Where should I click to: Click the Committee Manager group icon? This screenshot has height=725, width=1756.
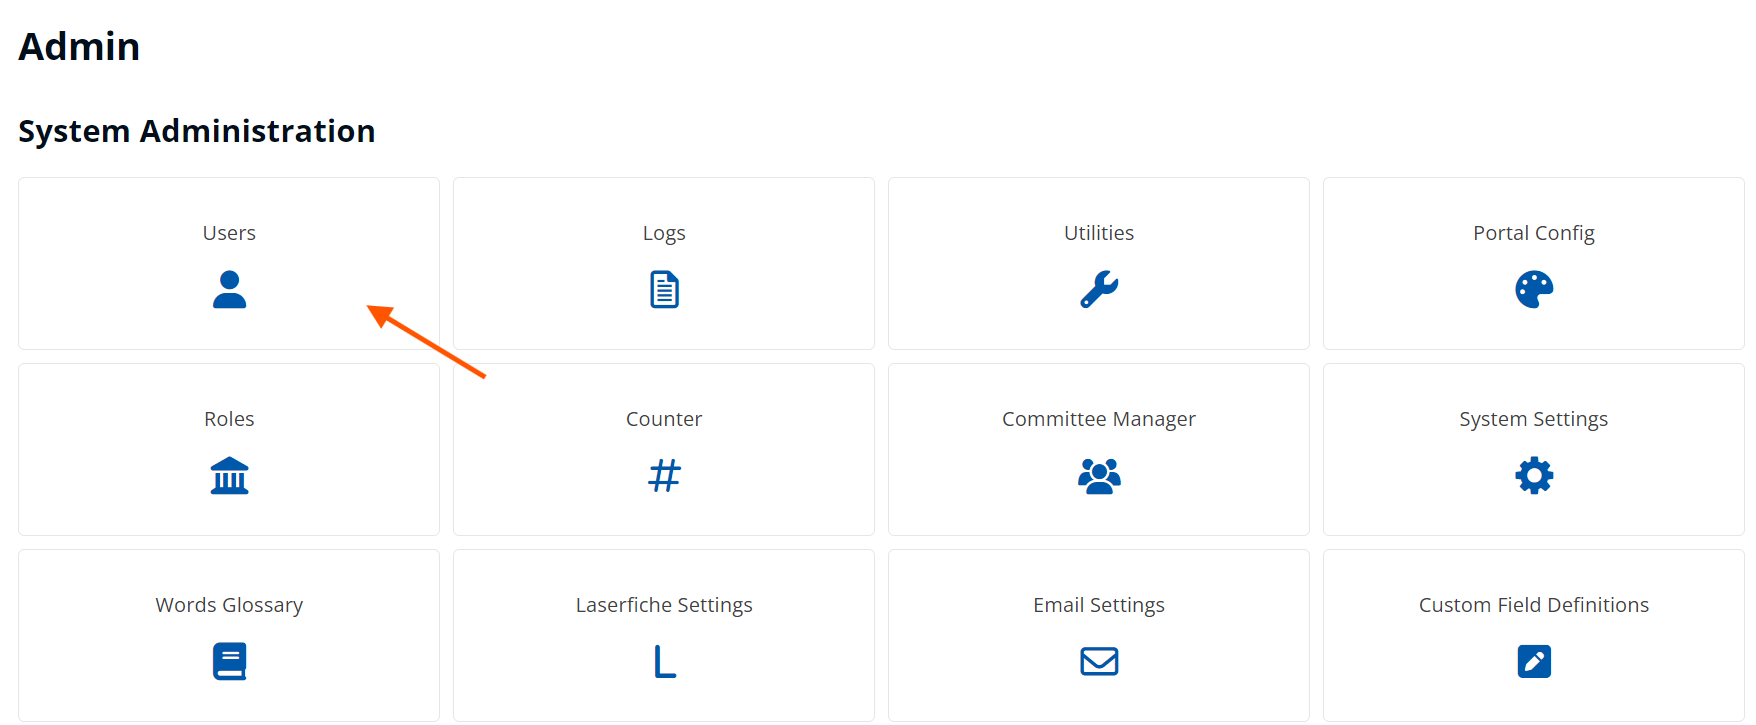[1099, 475]
